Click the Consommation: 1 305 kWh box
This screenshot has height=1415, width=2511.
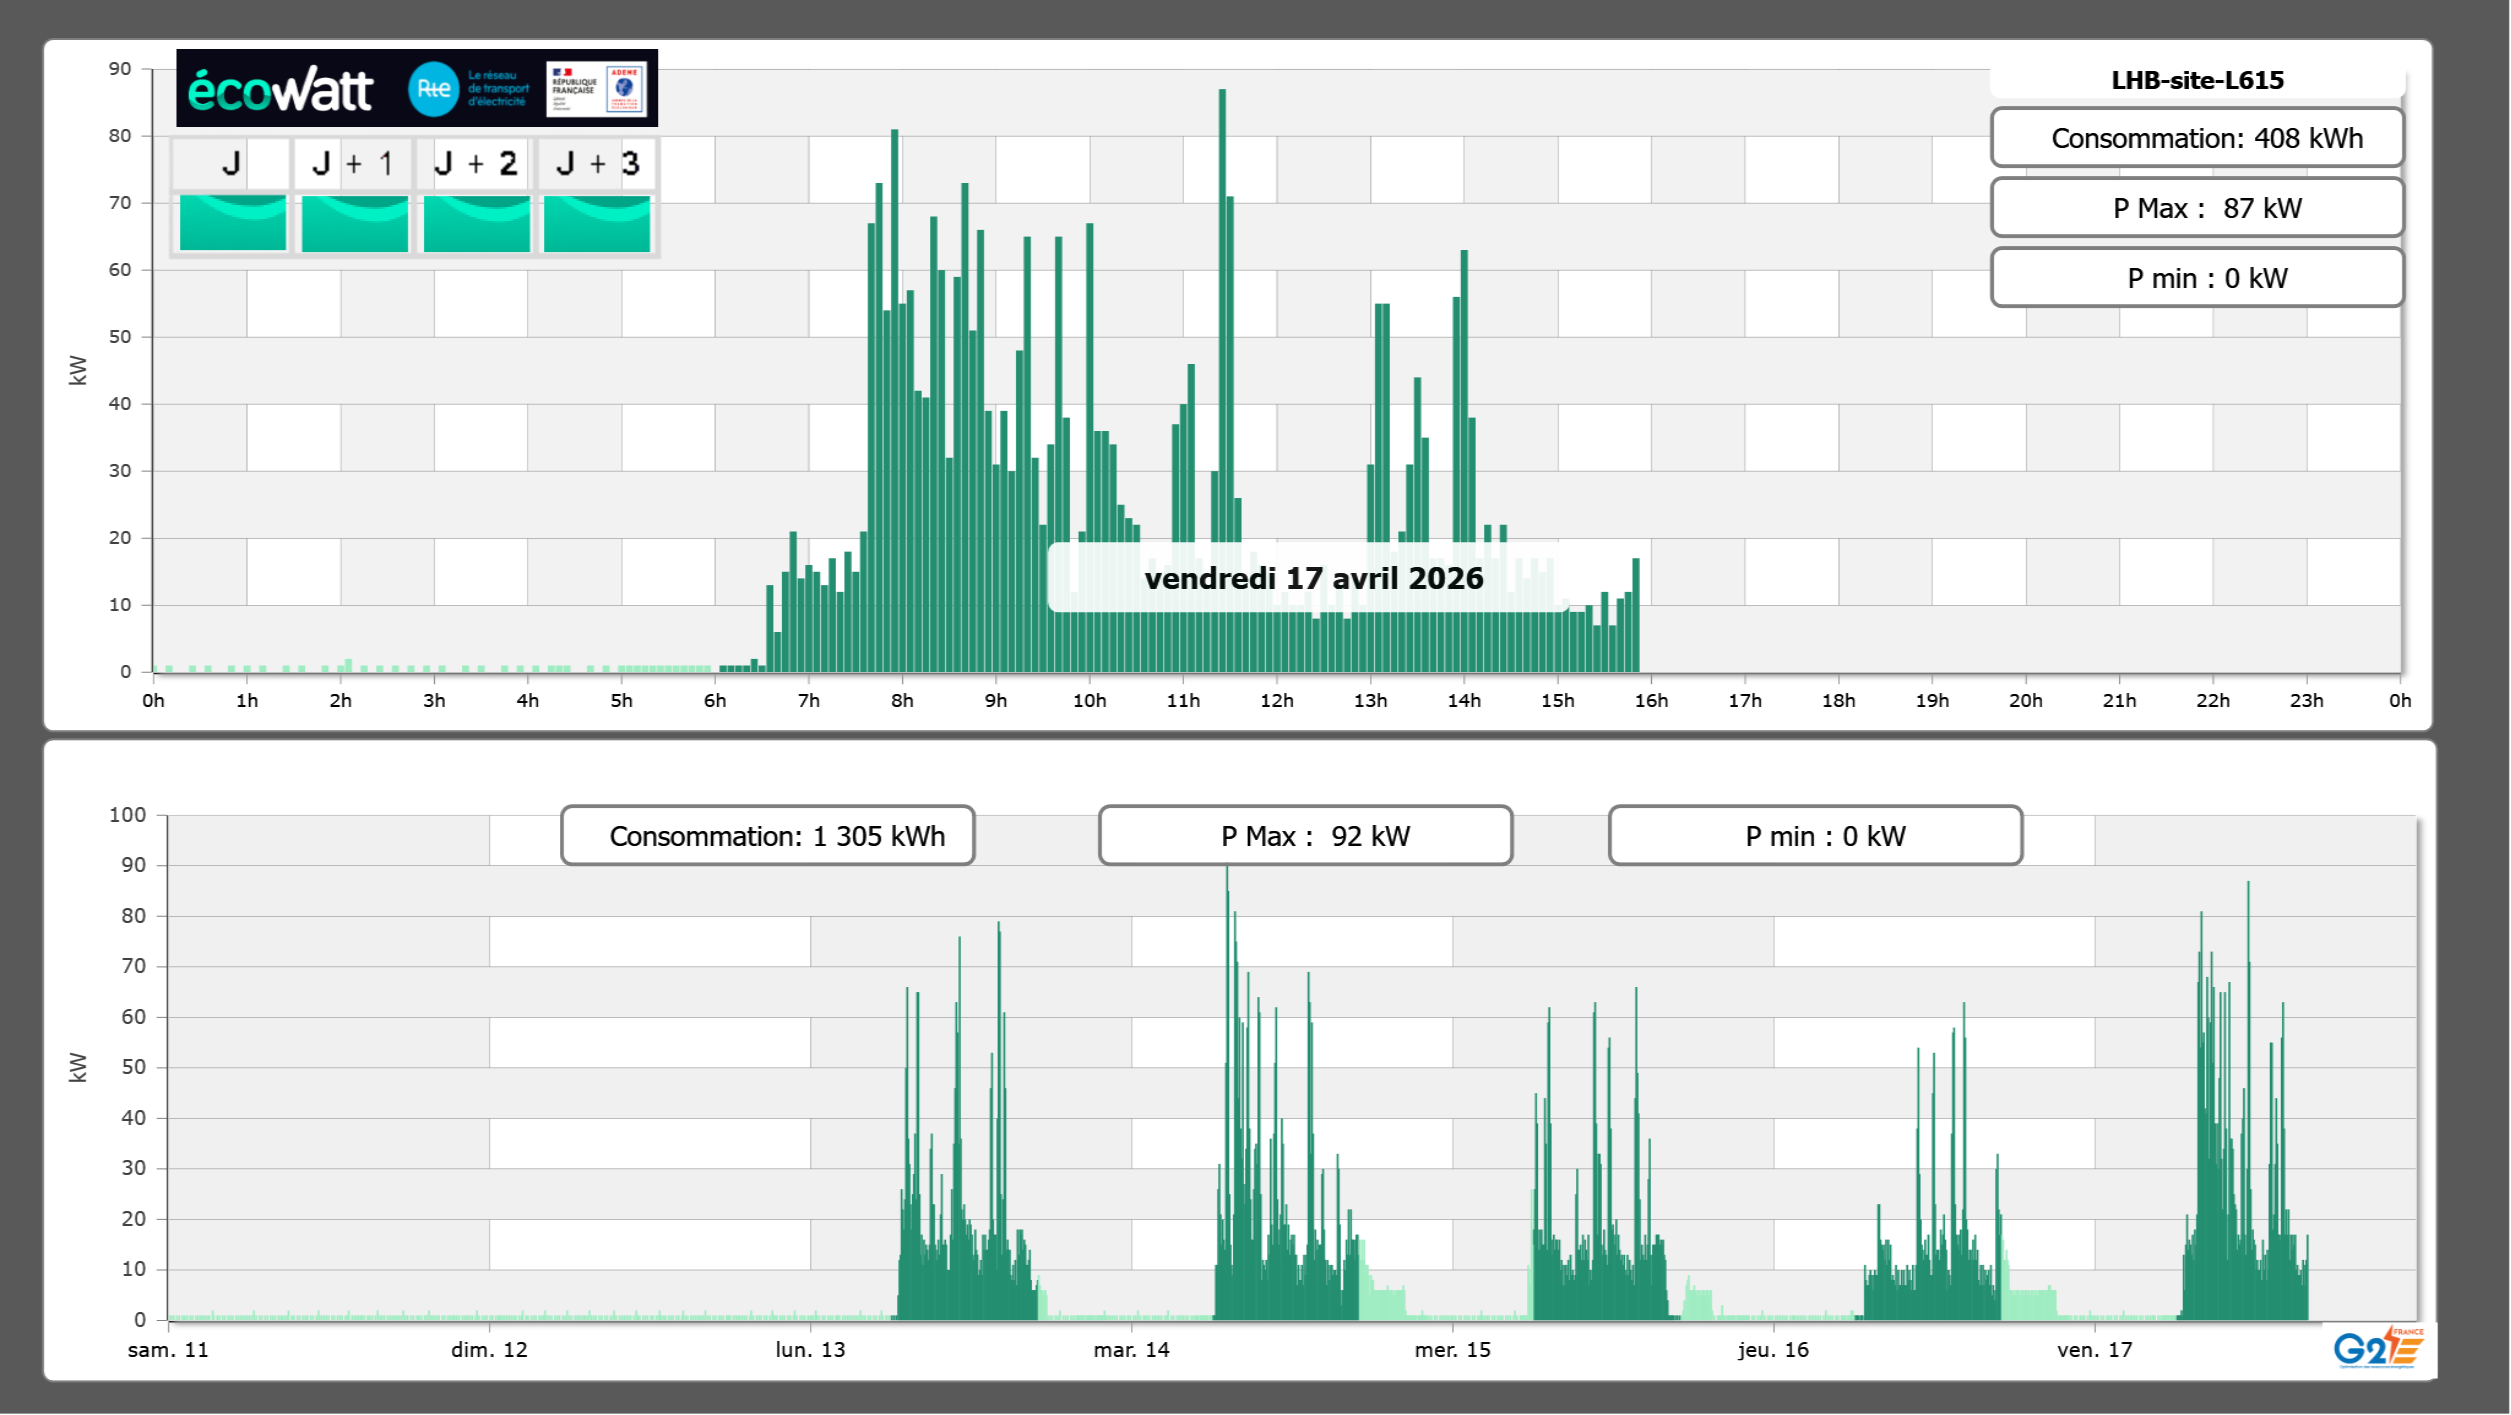[x=768, y=836]
